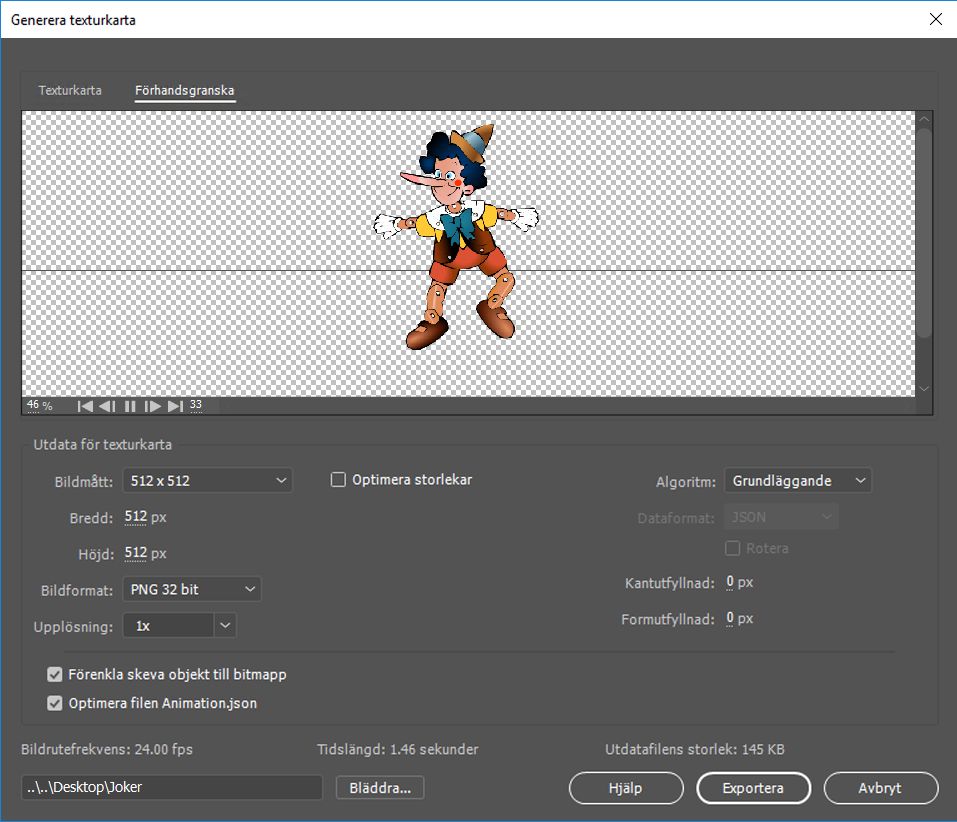Click the output path field showing Desktop\Joker
This screenshot has height=822, width=957.
(x=172, y=787)
